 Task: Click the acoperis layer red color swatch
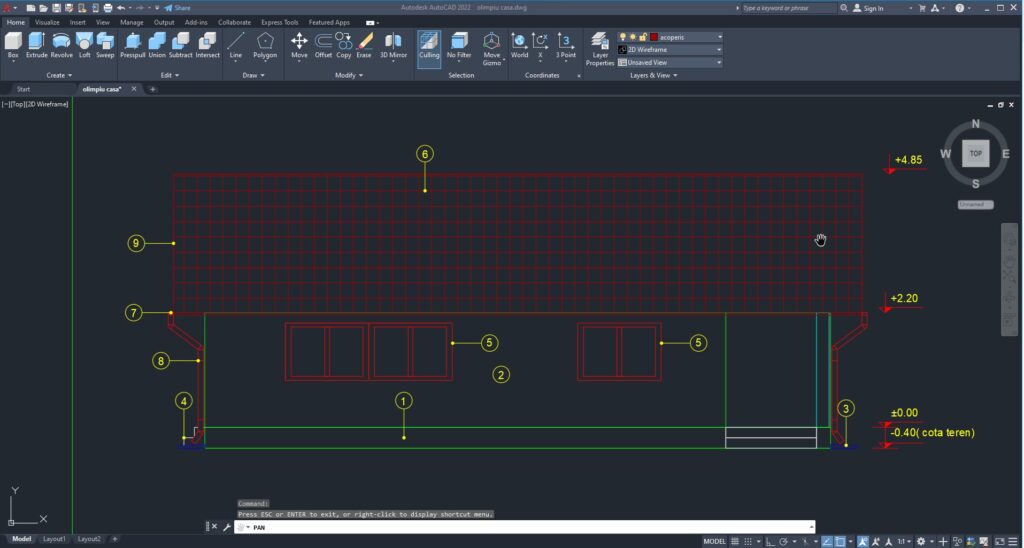[653, 37]
